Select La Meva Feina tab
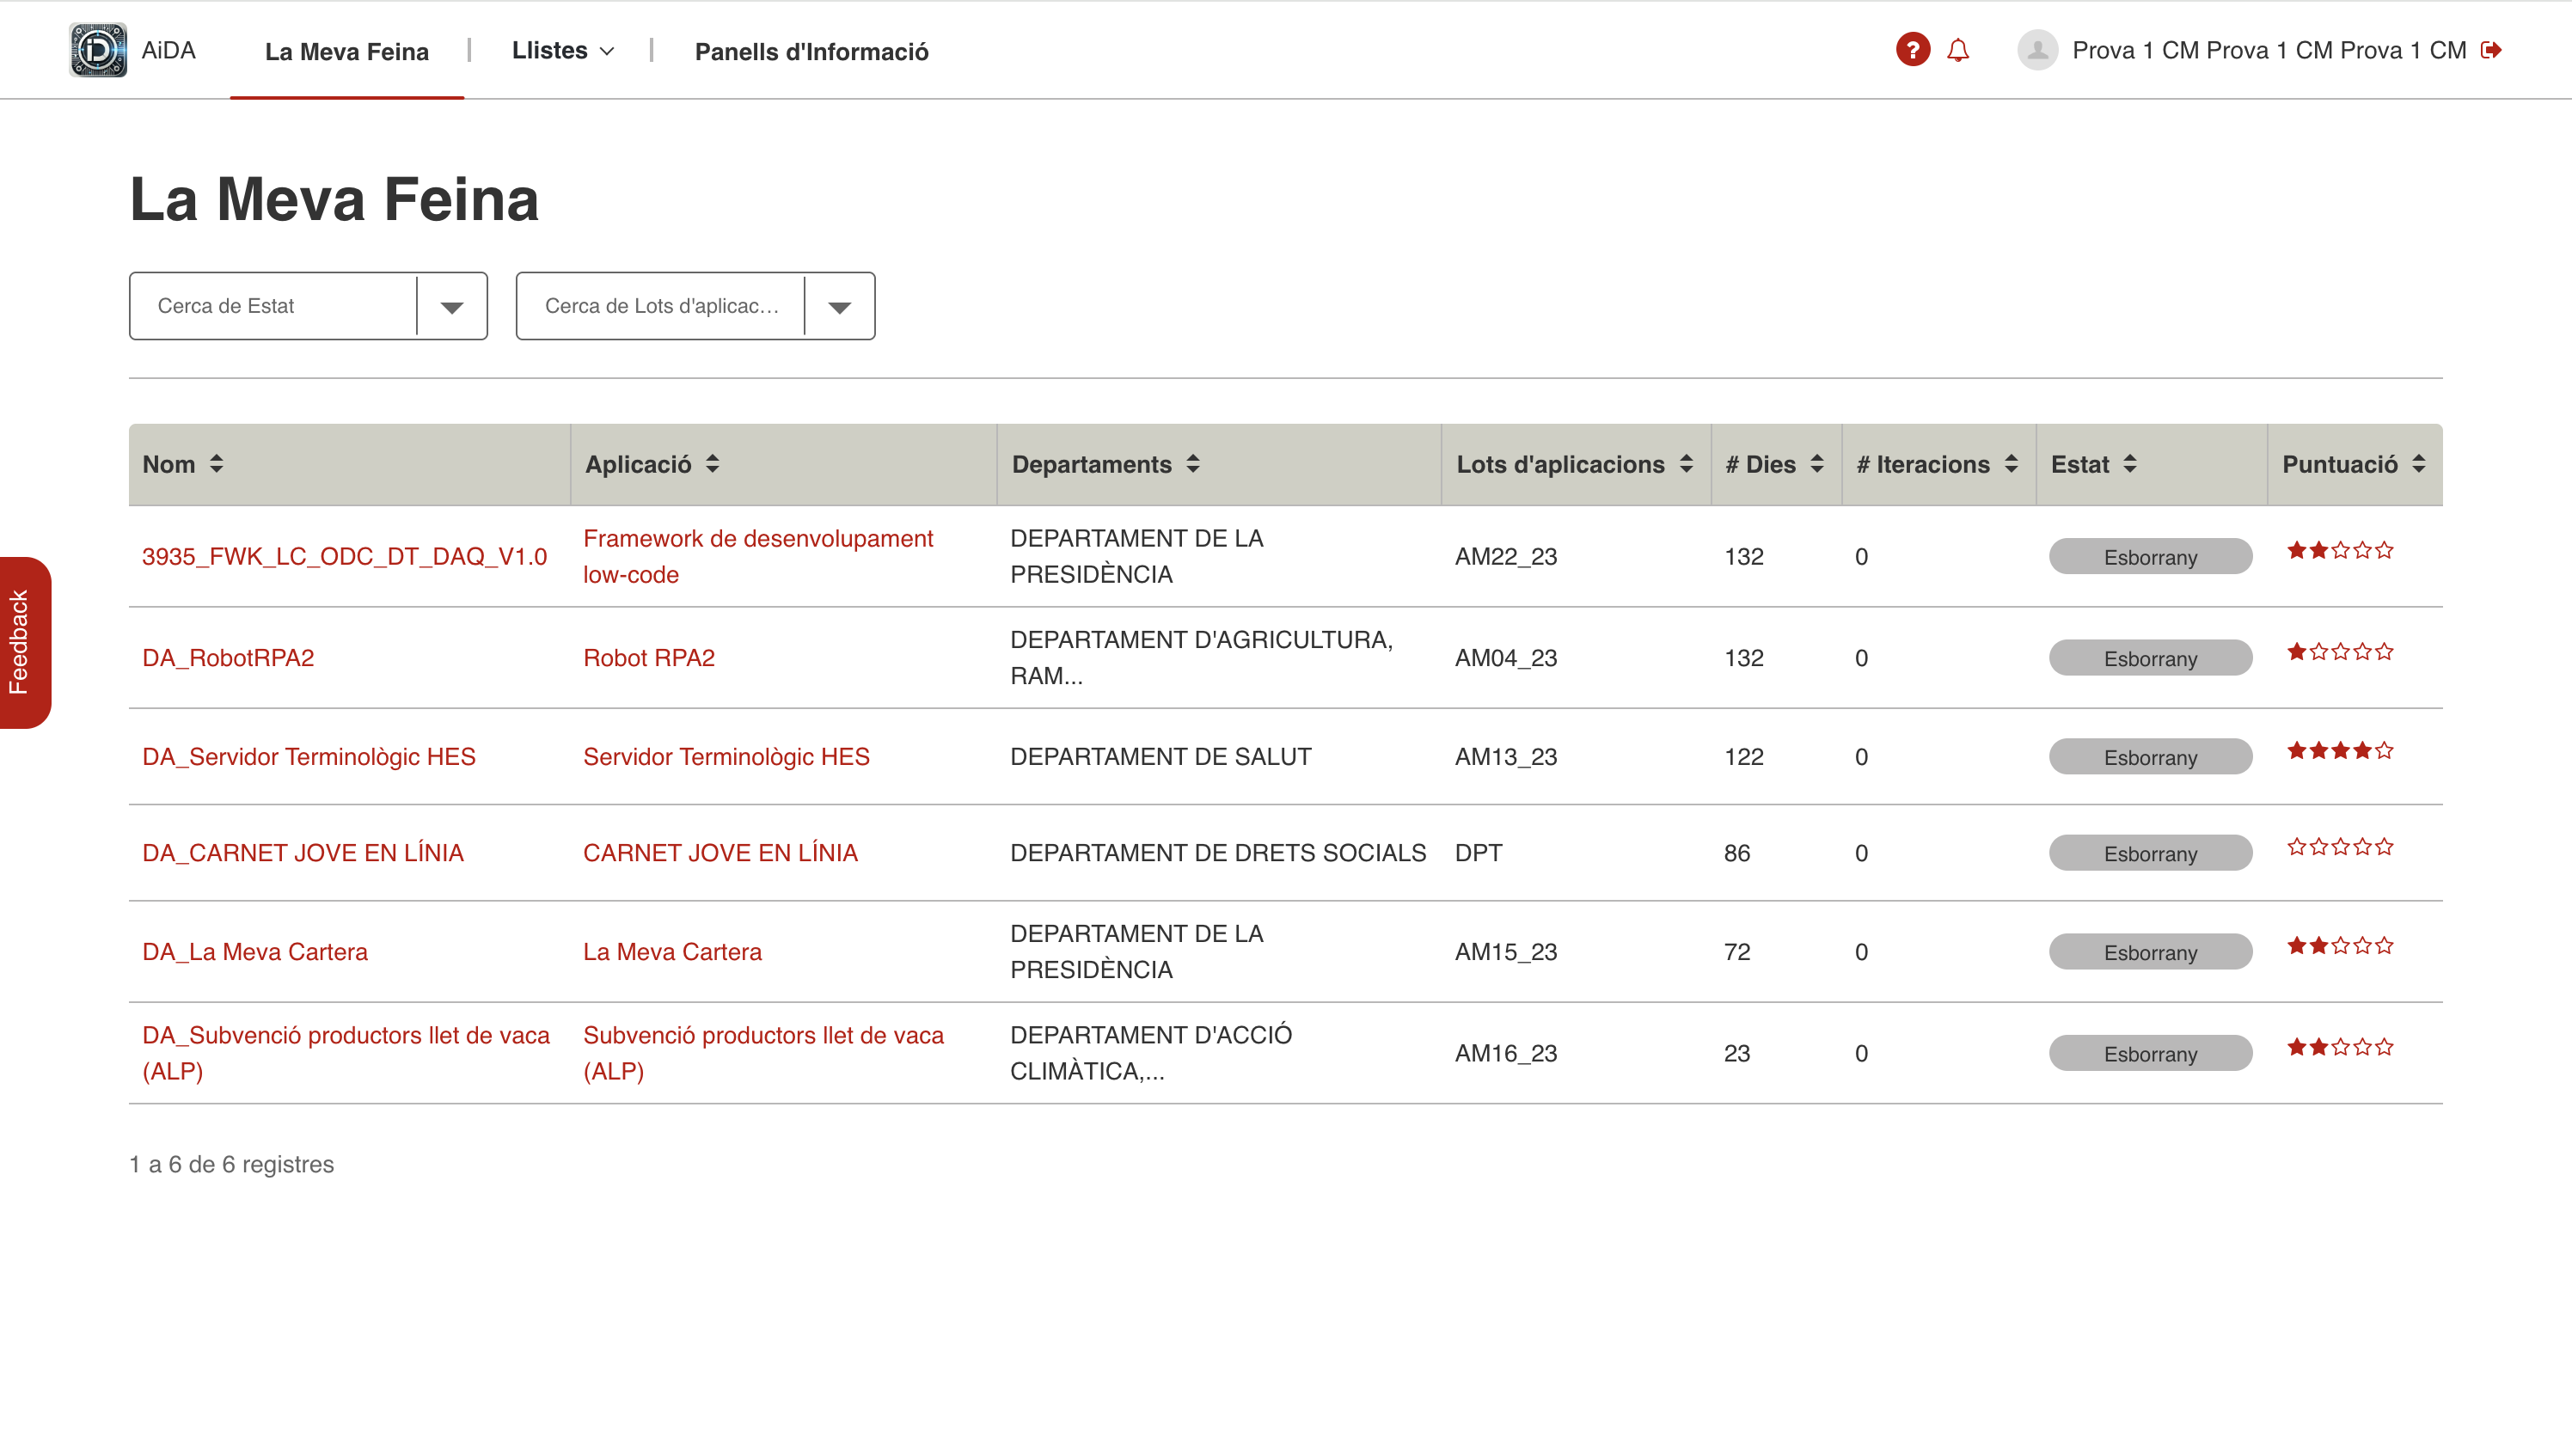The height and width of the screenshot is (1456, 2572). point(346,52)
